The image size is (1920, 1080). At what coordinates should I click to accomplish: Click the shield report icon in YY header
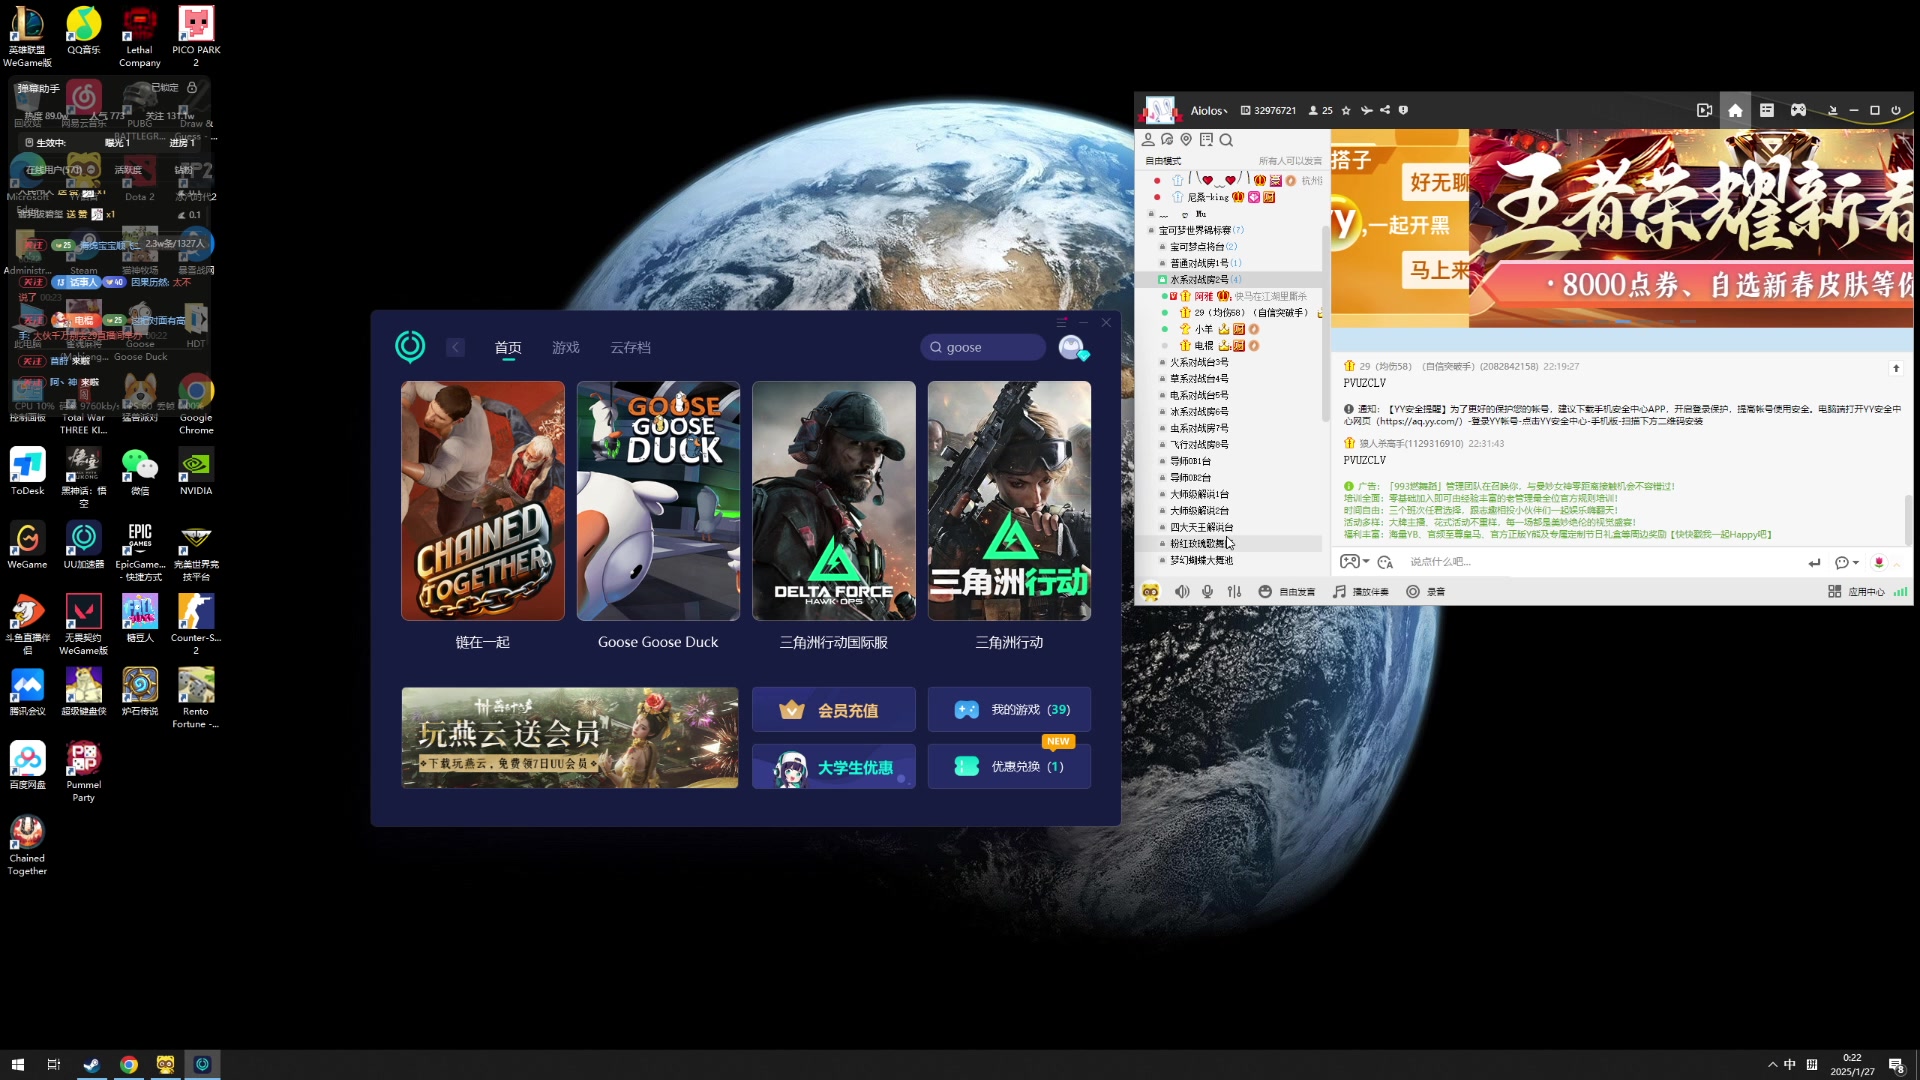click(1403, 110)
